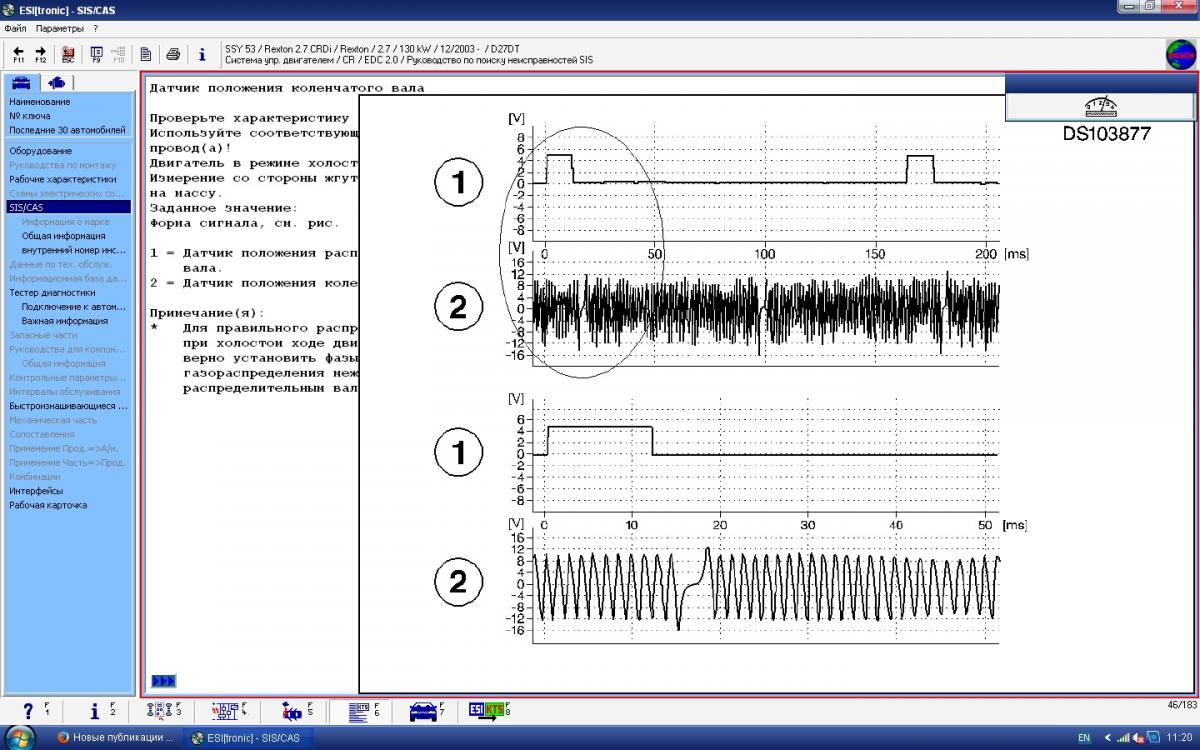Image resolution: width=1200 pixels, height=750 pixels.
Task: Open the Файл menu
Action: coord(15,28)
